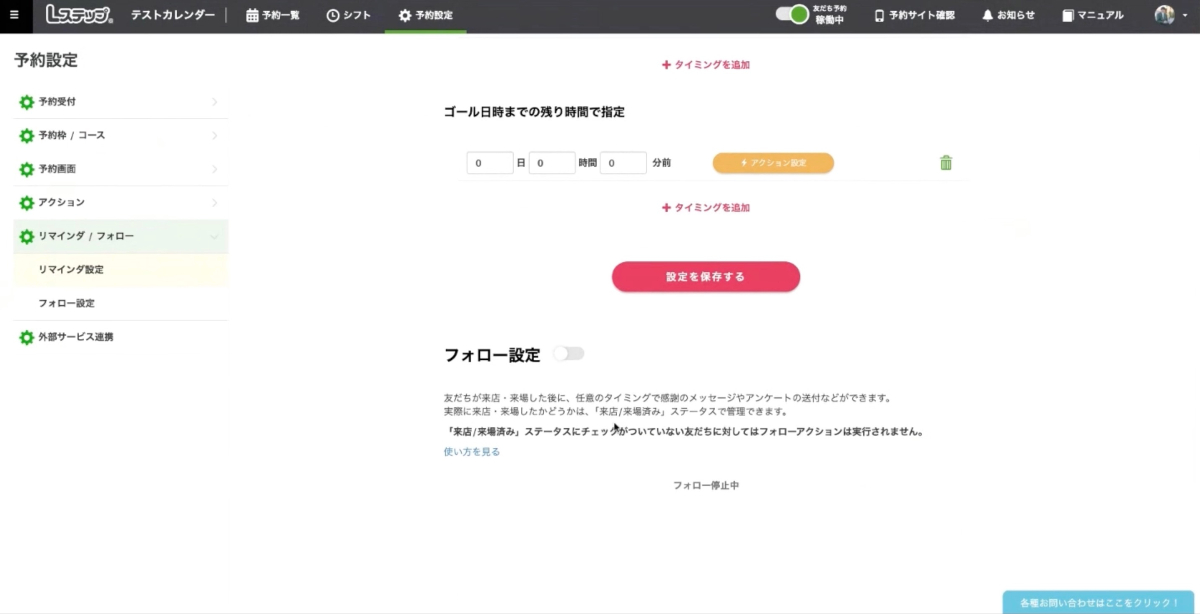Image resolution: width=1200 pixels, height=614 pixels.
Task: Click the 日 (days) input field
Action: [489, 163]
